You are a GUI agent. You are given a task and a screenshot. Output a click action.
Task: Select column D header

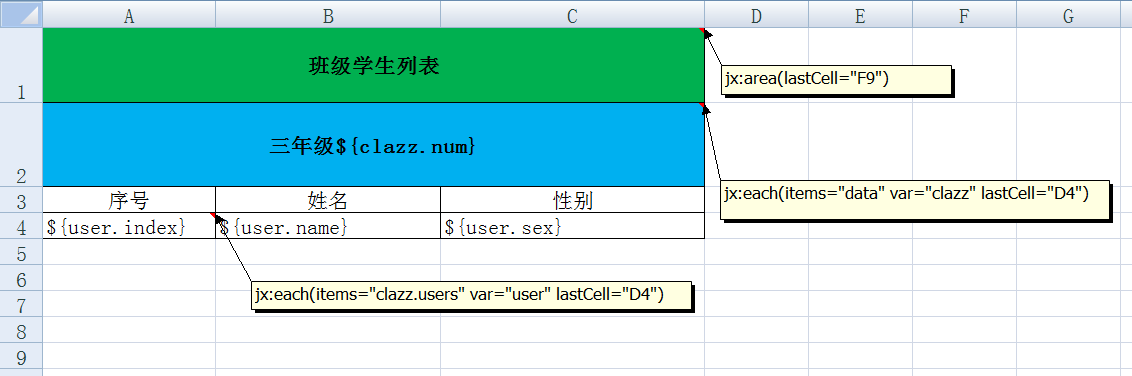pos(756,14)
